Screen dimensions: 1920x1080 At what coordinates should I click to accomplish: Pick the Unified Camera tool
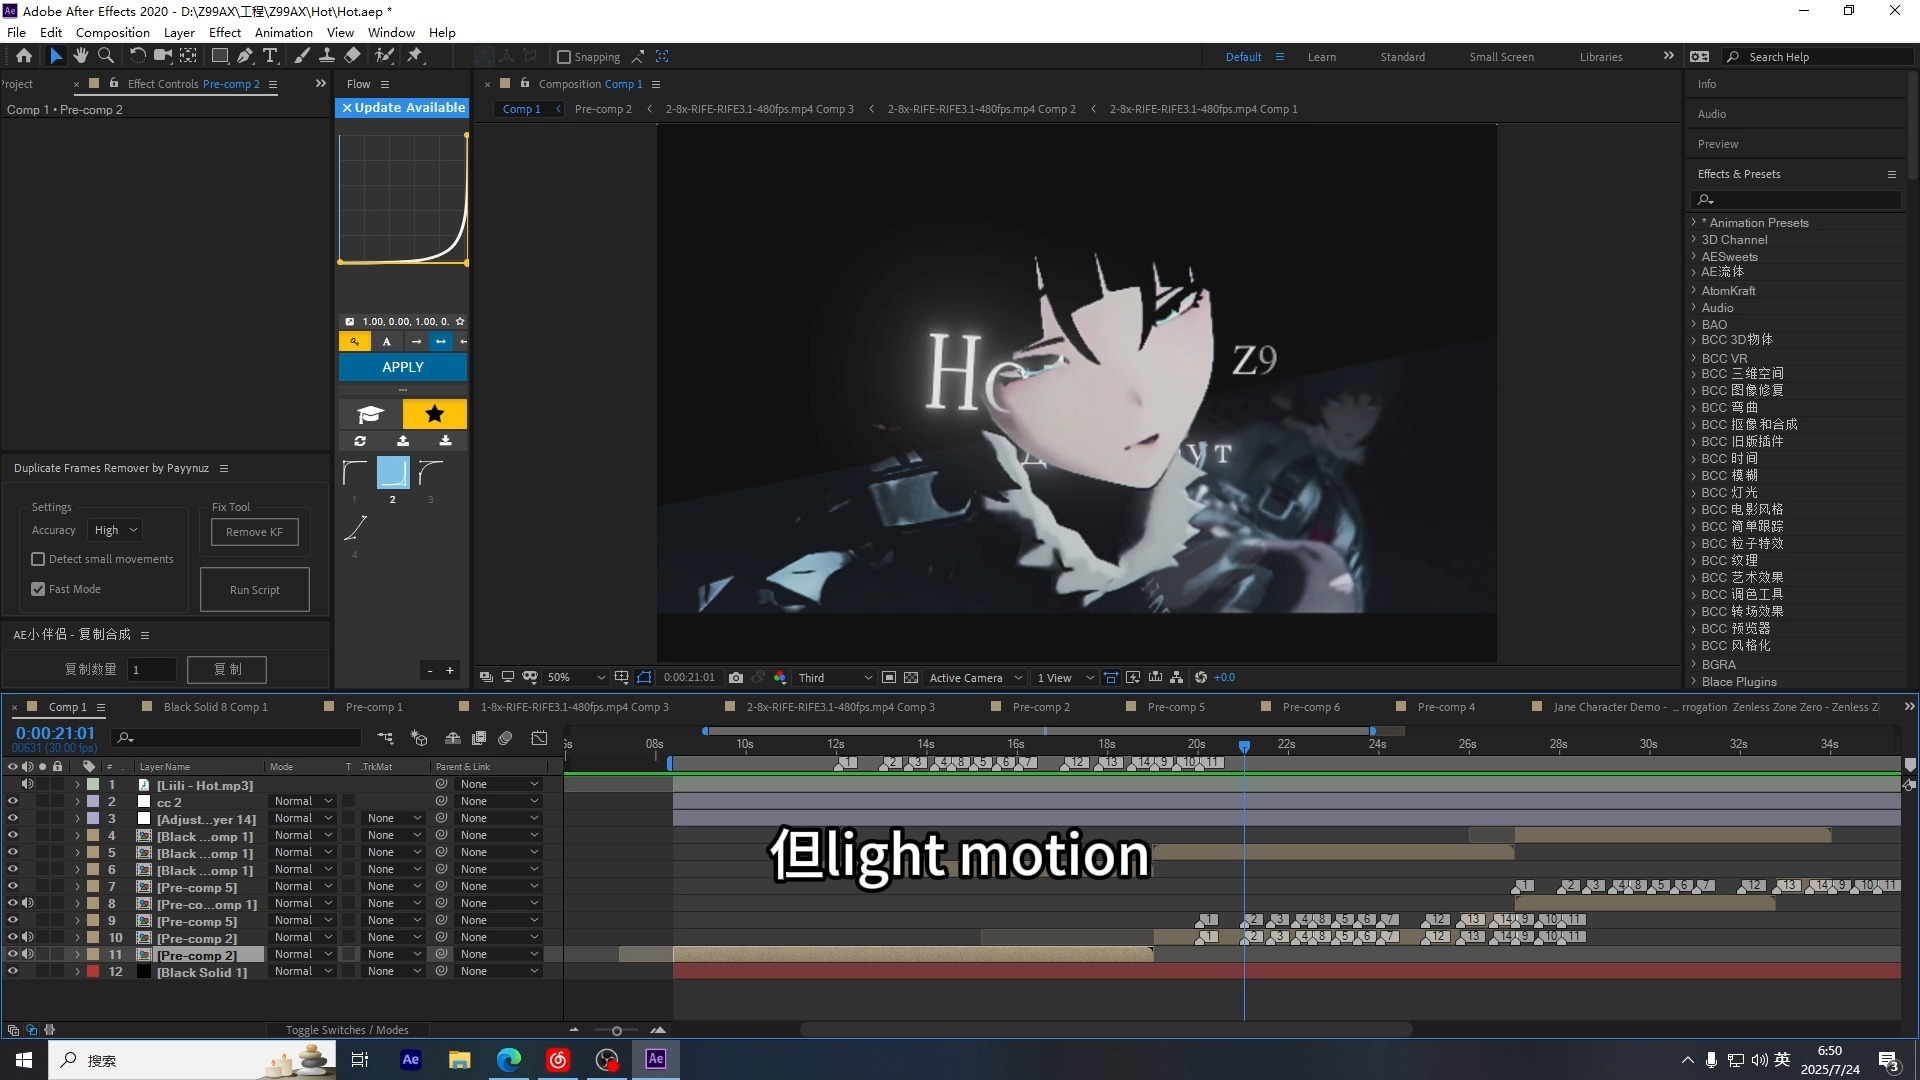163,56
